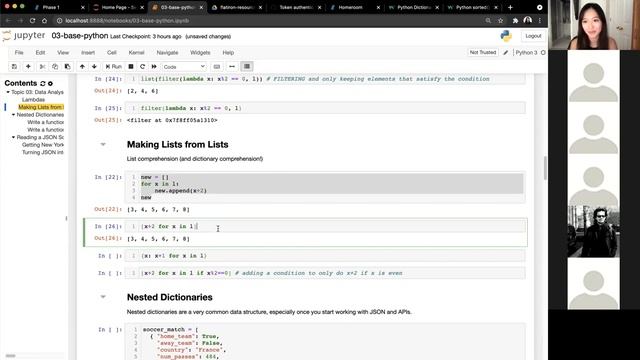
Task: Open the View menu
Action: coord(63,53)
